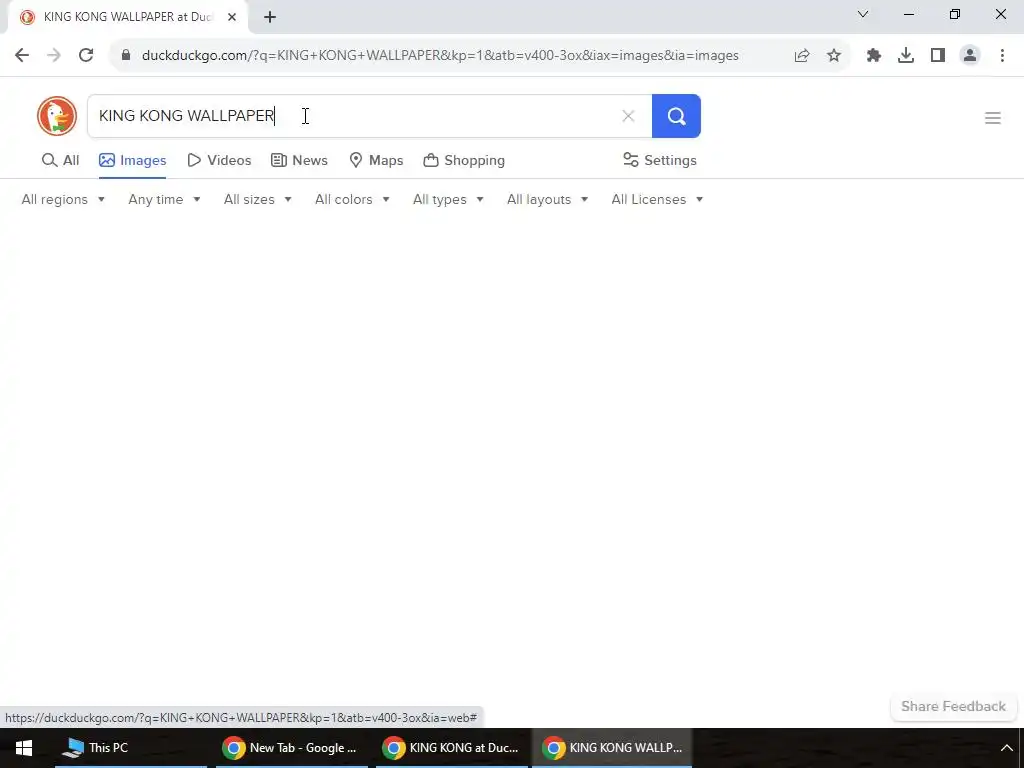
Task: Select KING KONG WALLP... taskbar window
Action: point(612,748)
